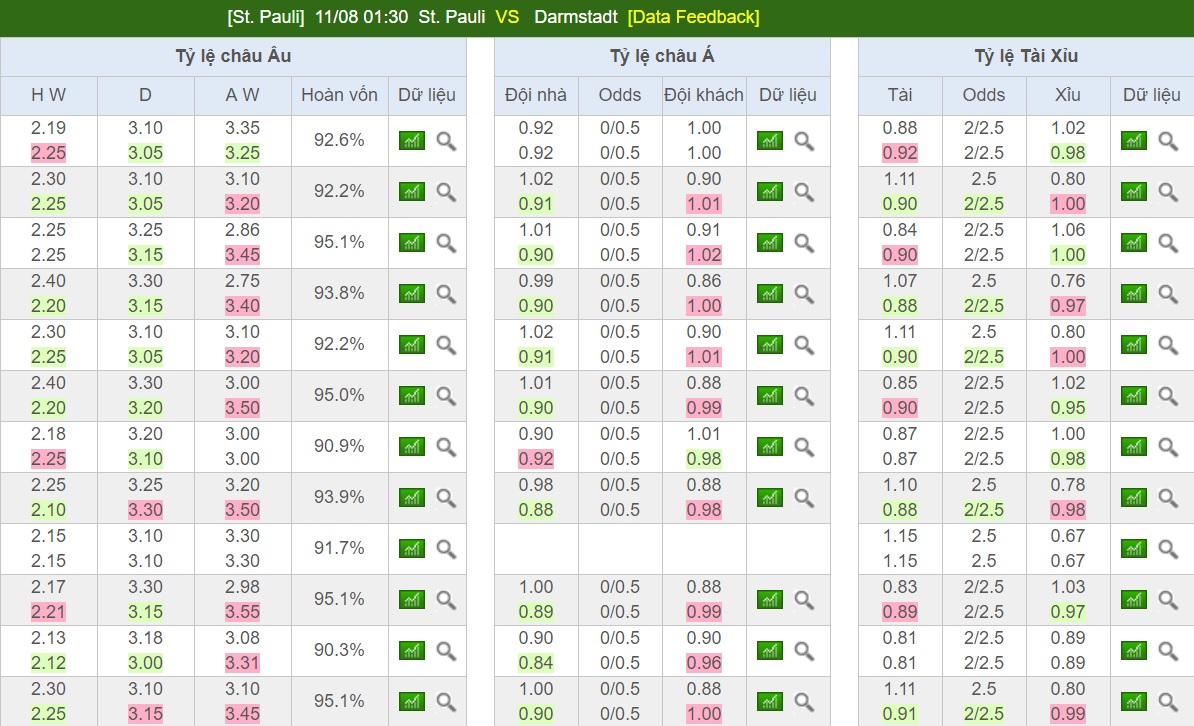The width and height of the screenshot is (1194, 726).
Task: Click magnifier in the 91.7% payout row
Action: click(446, 549)
